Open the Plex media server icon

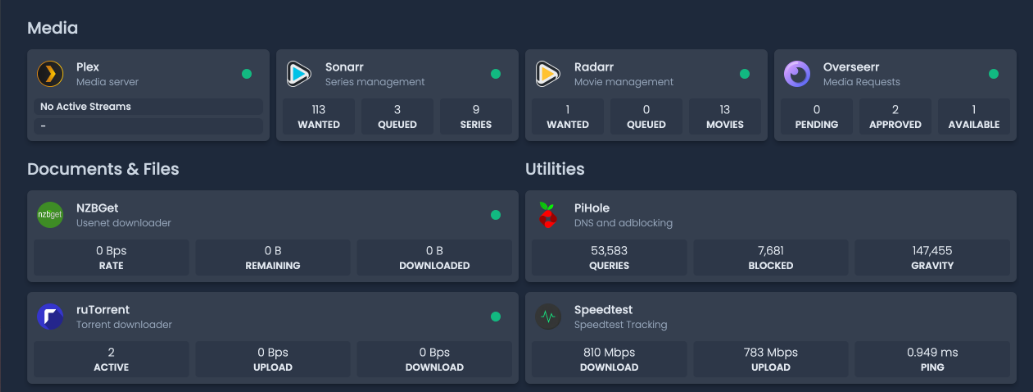(x=50, y=74)
